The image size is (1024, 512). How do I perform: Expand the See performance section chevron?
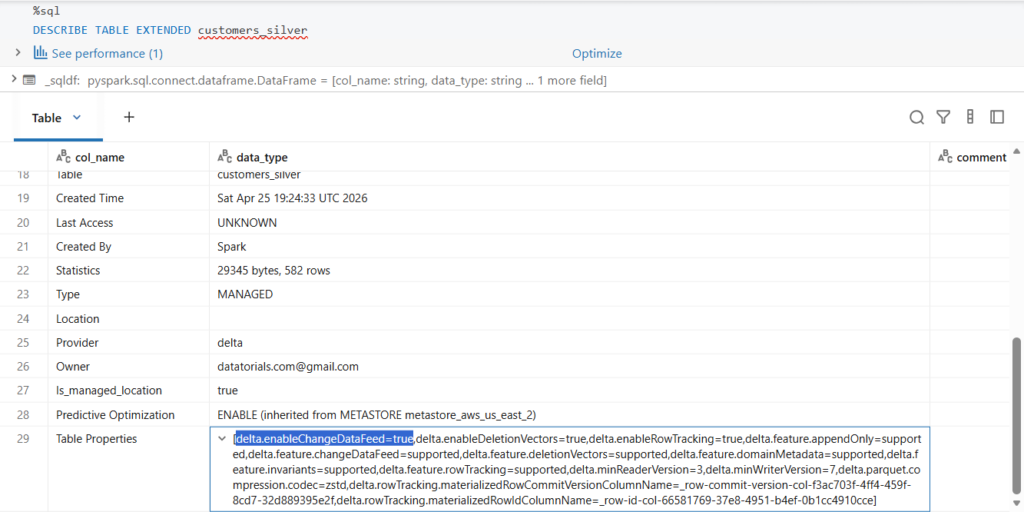pos(18,52)
